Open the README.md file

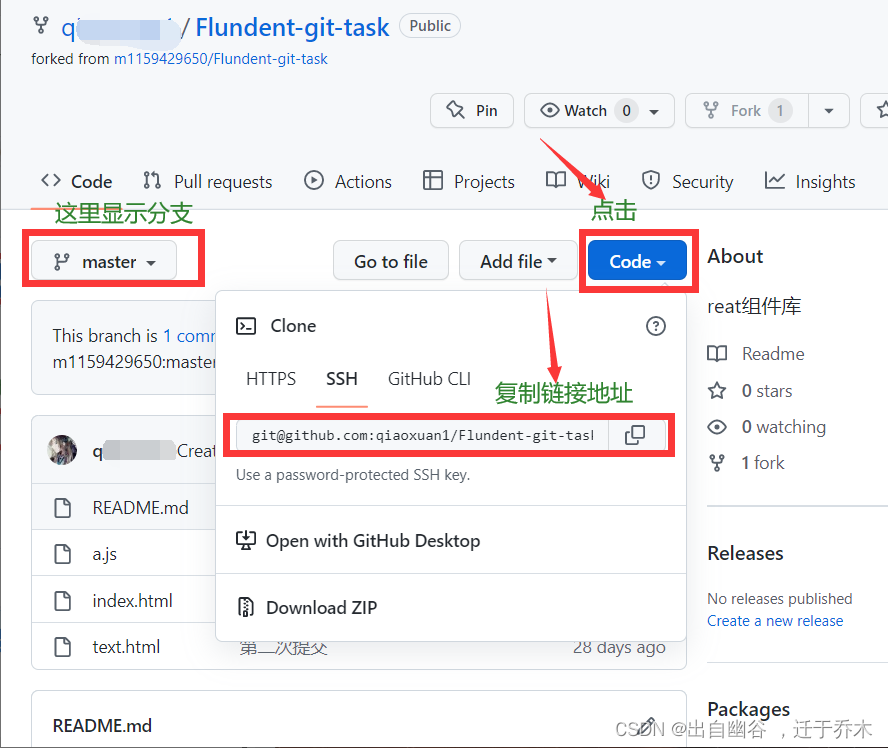(x=140, y=508)
